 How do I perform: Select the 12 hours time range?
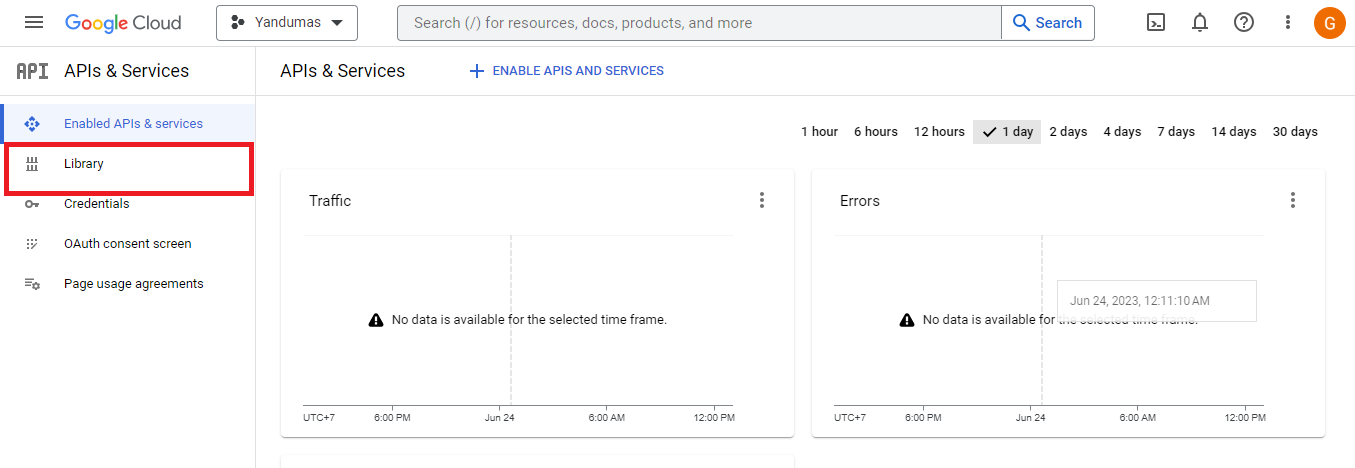[939, 132]
